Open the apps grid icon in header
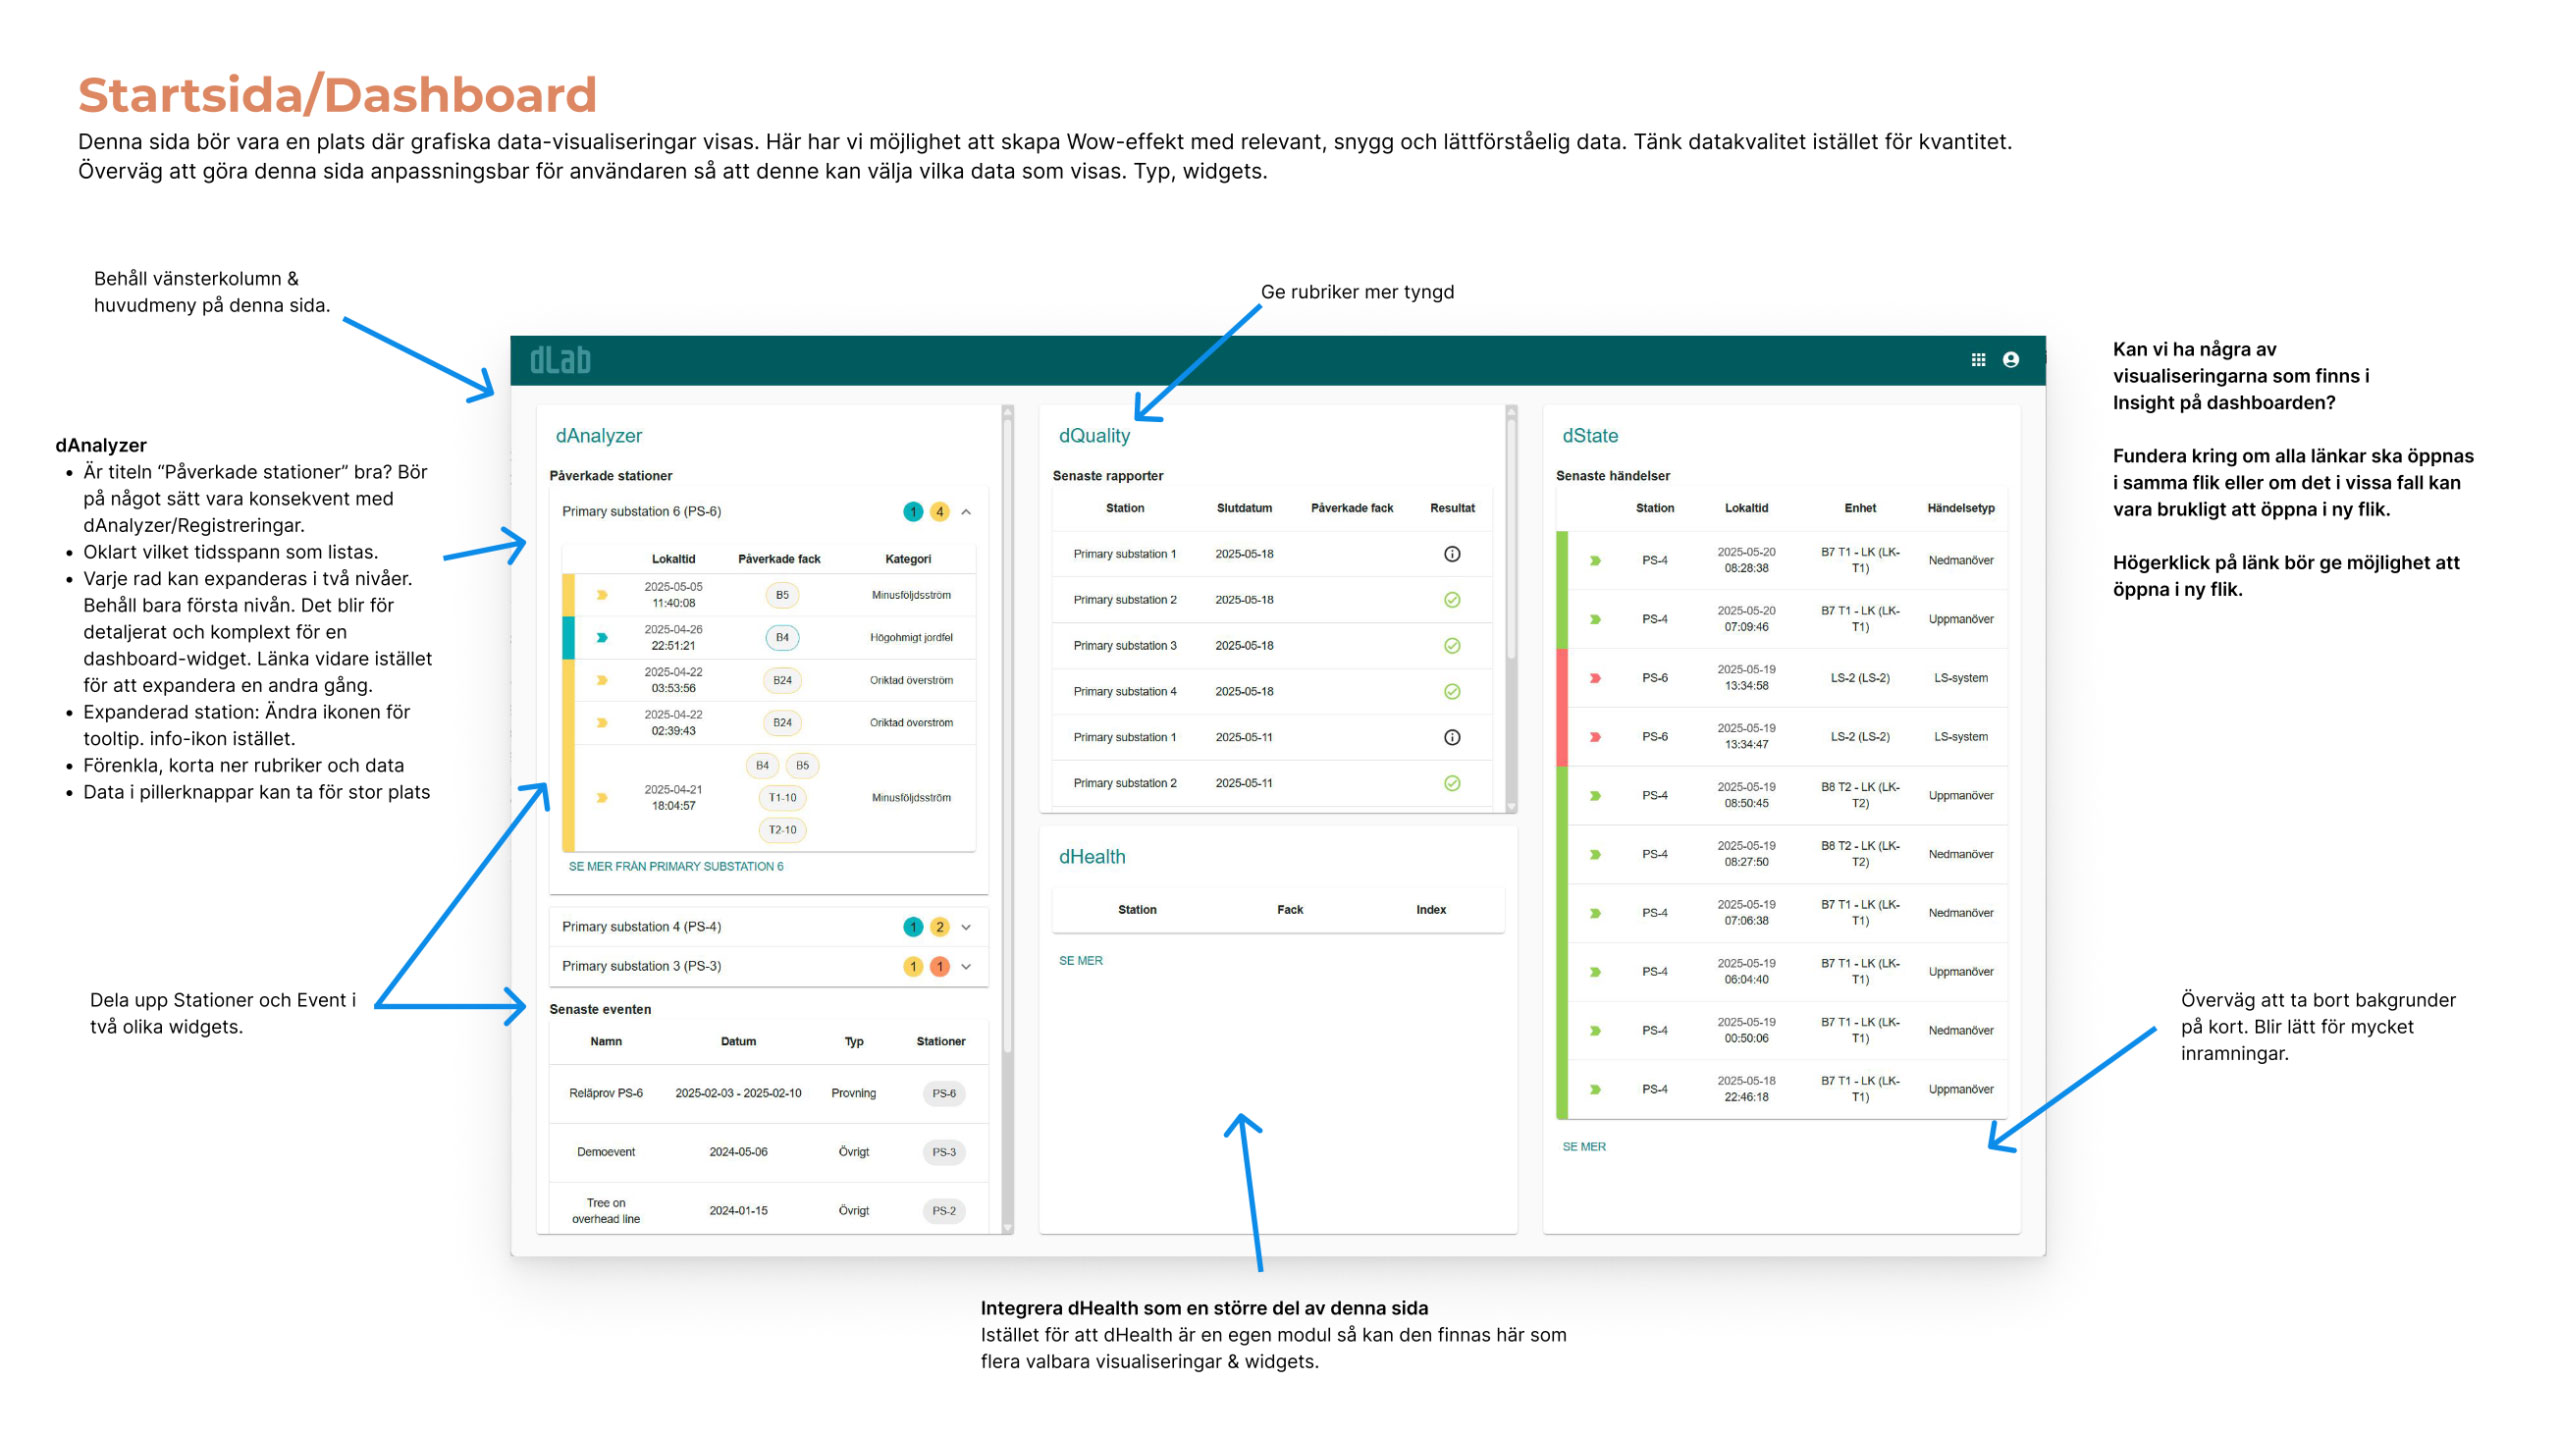2560x1435 pixels. point(1977,360)
